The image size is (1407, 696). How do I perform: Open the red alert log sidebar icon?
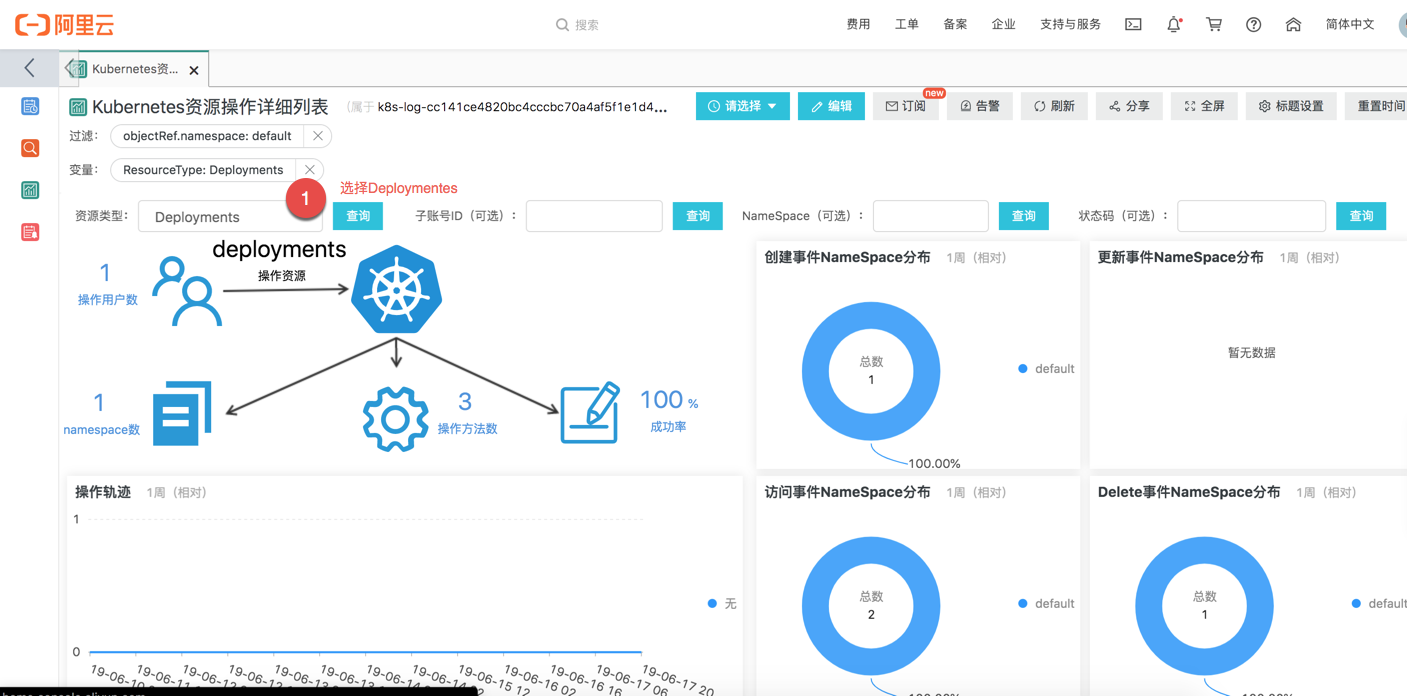click(29, 231)
